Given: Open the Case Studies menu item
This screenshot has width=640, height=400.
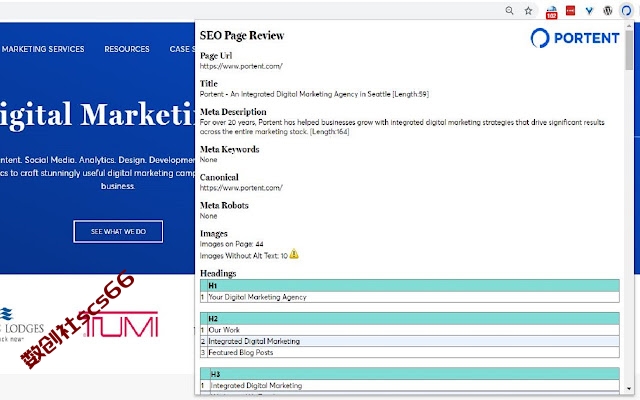Looking at the screenshot, I should click(x=182, y=49).
